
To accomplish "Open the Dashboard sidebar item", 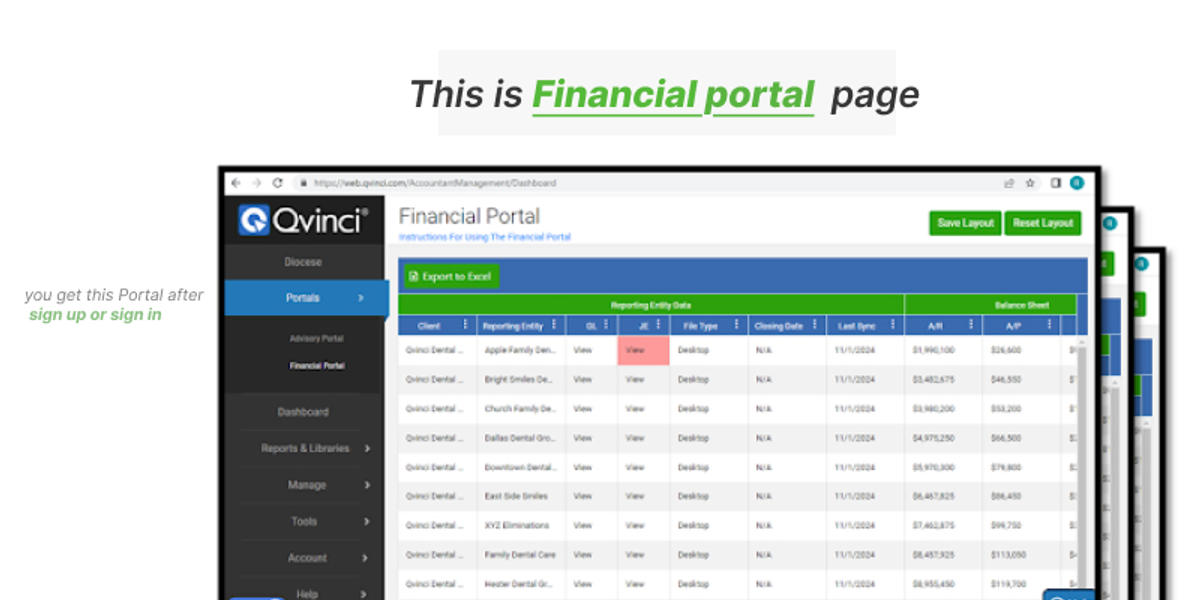I will (x=302, y=411).
